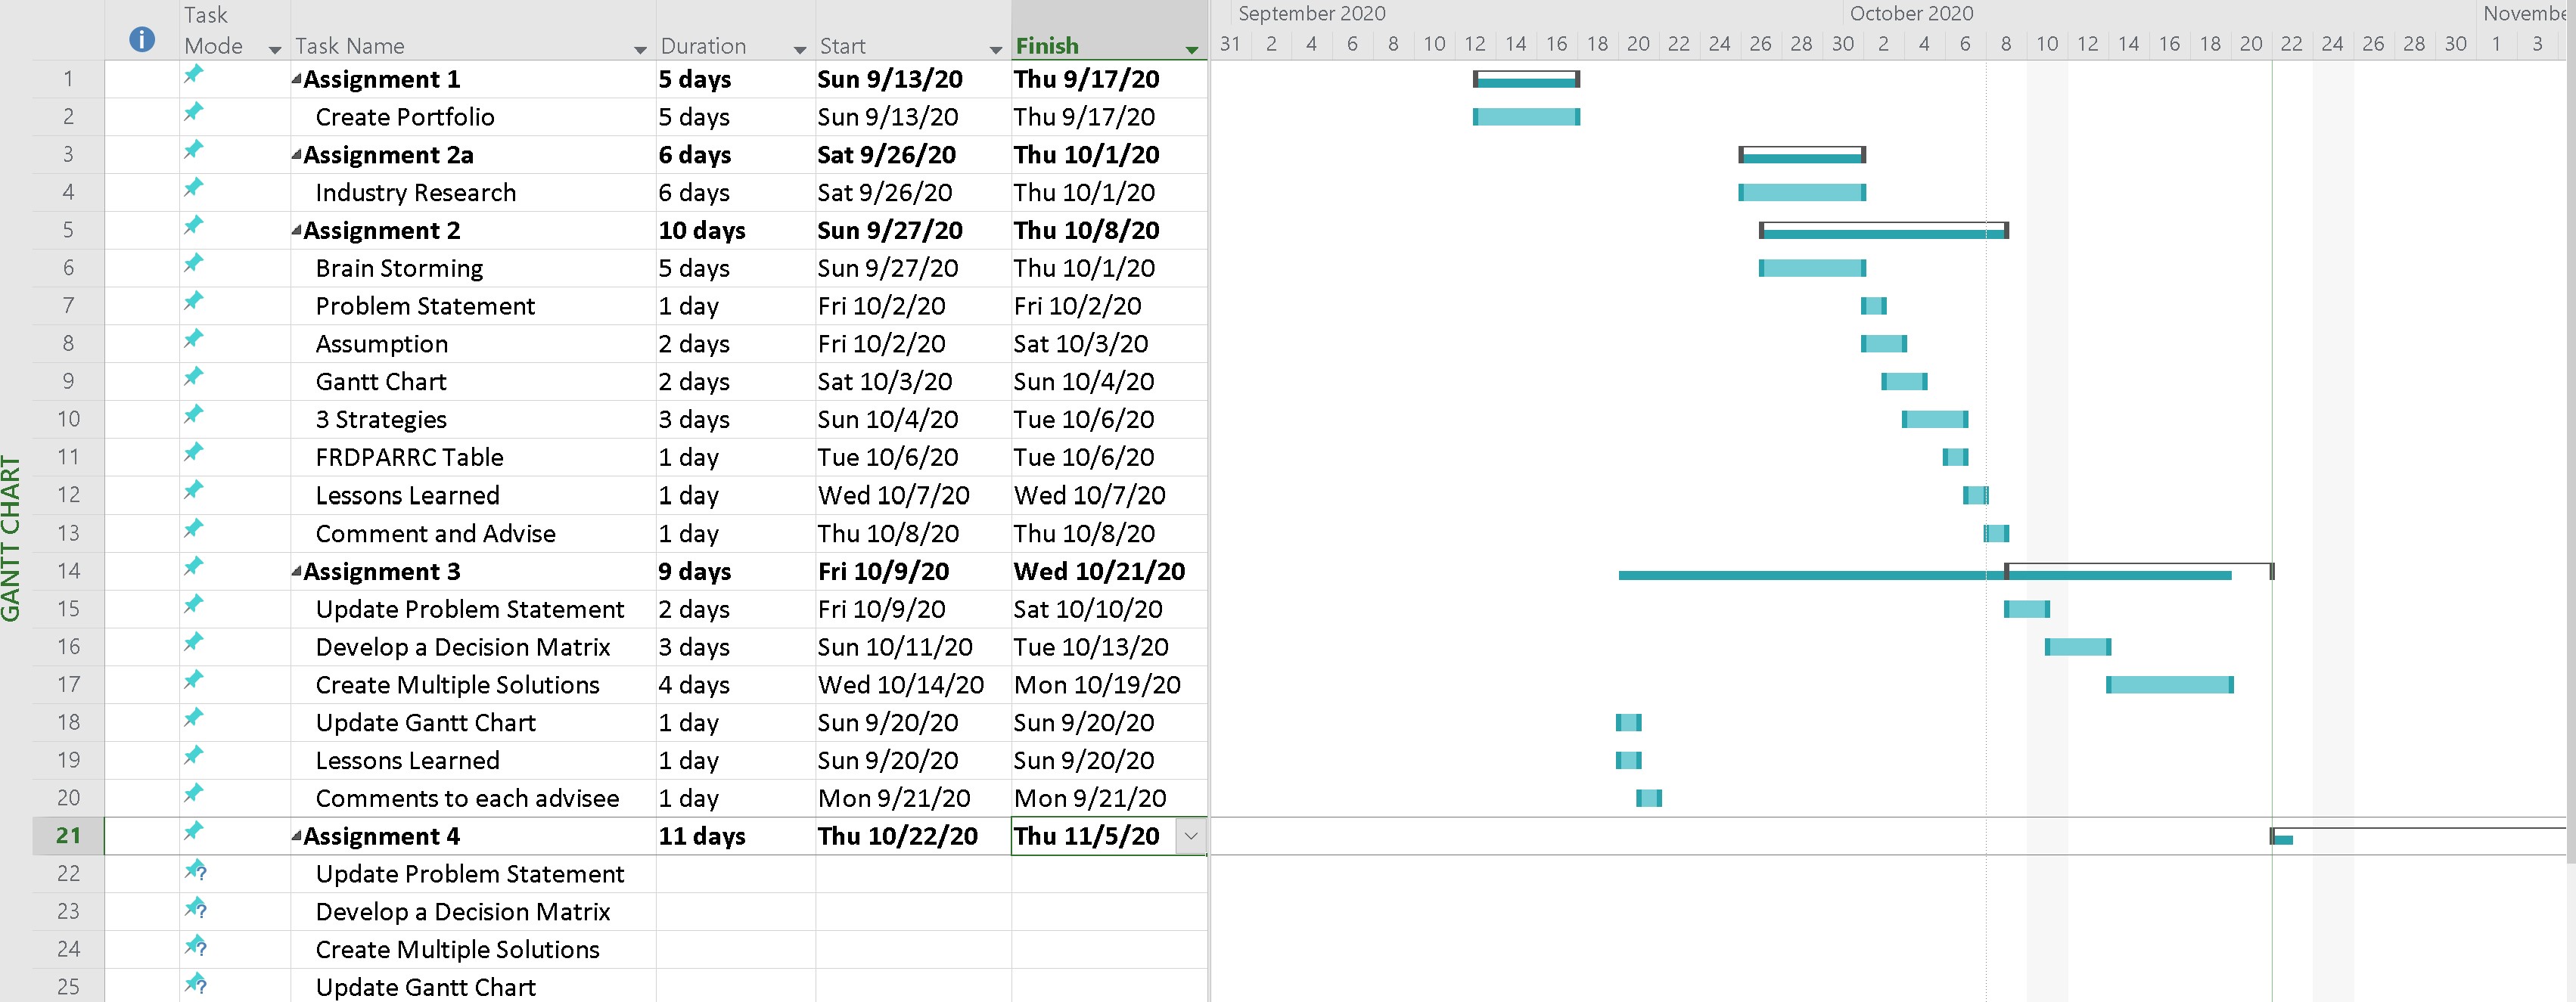The height and width of the screenshot is (1002, 2576).
Task: Click task mode pin for Comments to each advisee
Action: click(193, 793)
